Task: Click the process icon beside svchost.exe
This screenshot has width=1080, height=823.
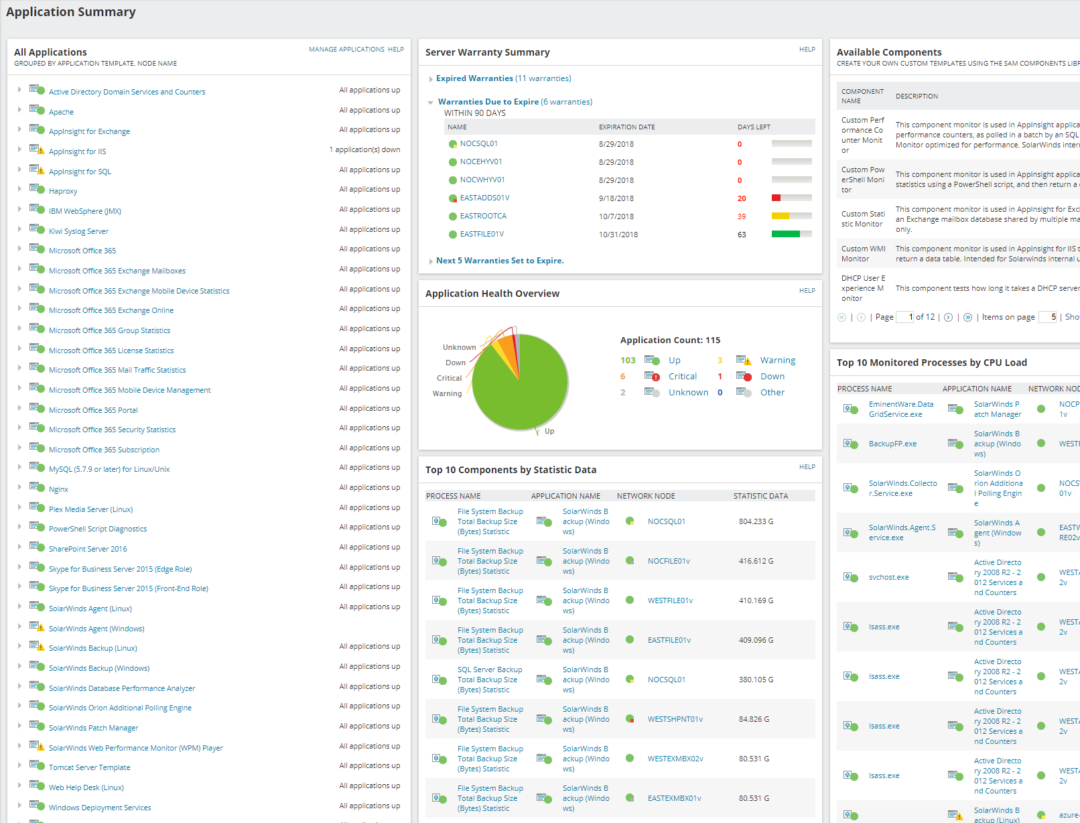Action: [851, 577]
